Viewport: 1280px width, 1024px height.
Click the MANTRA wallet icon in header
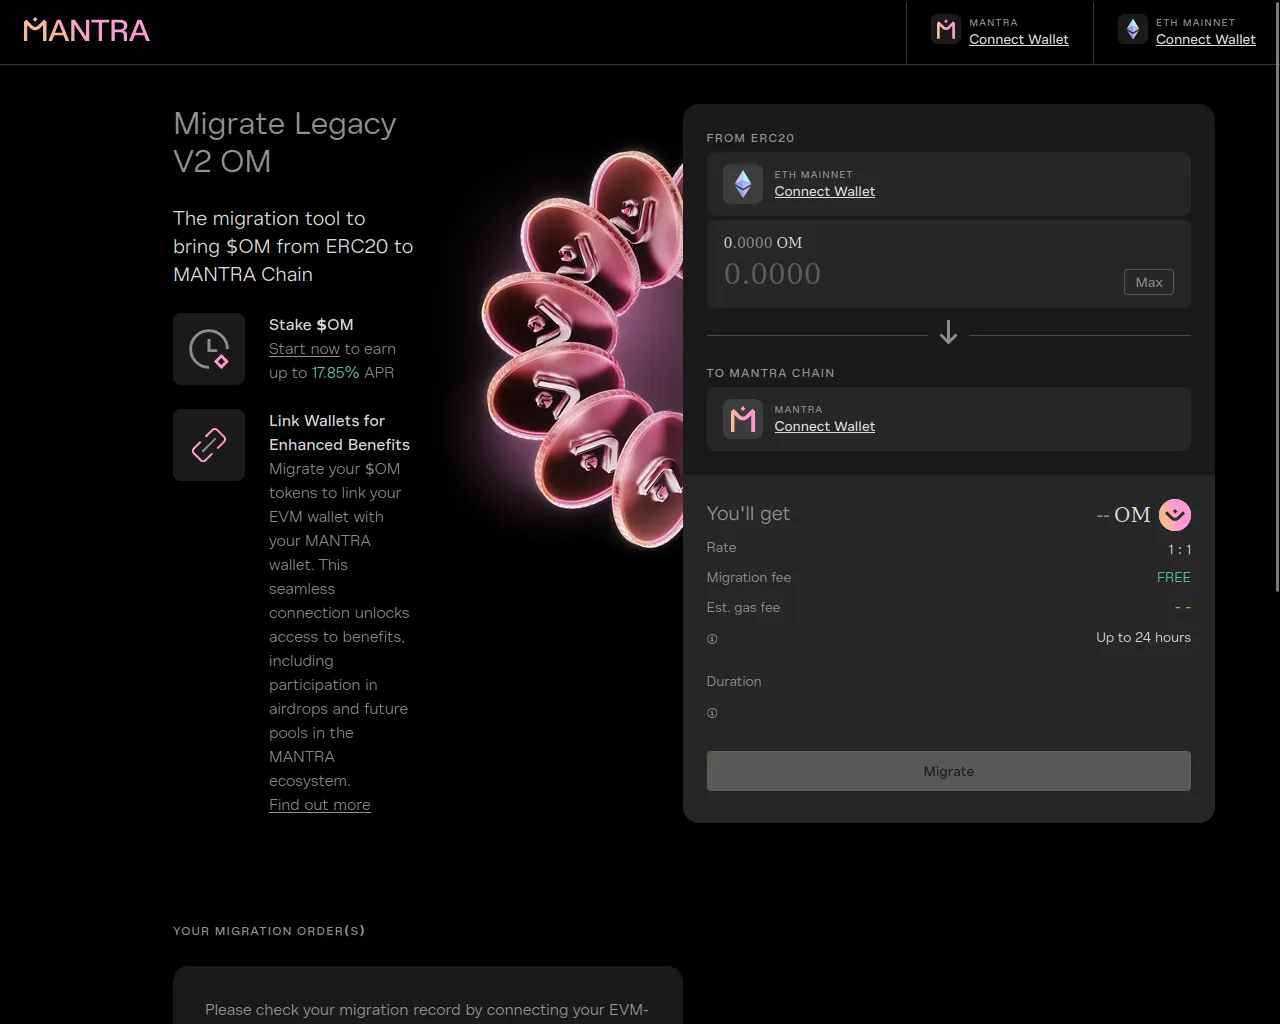[945, 30]
